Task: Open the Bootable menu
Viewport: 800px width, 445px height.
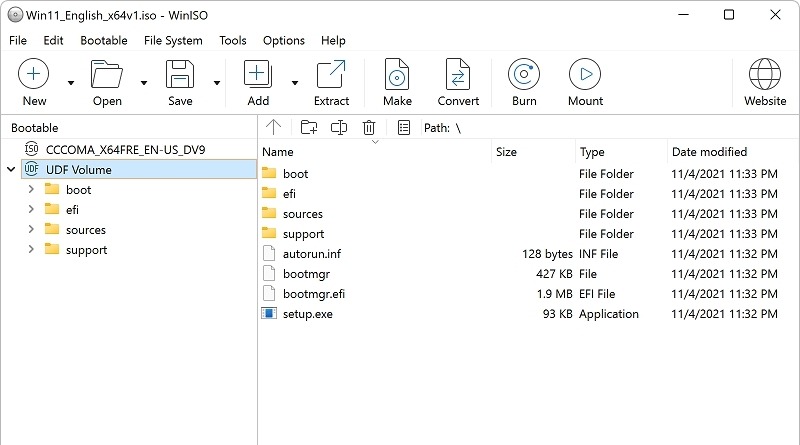Action: 104,40
